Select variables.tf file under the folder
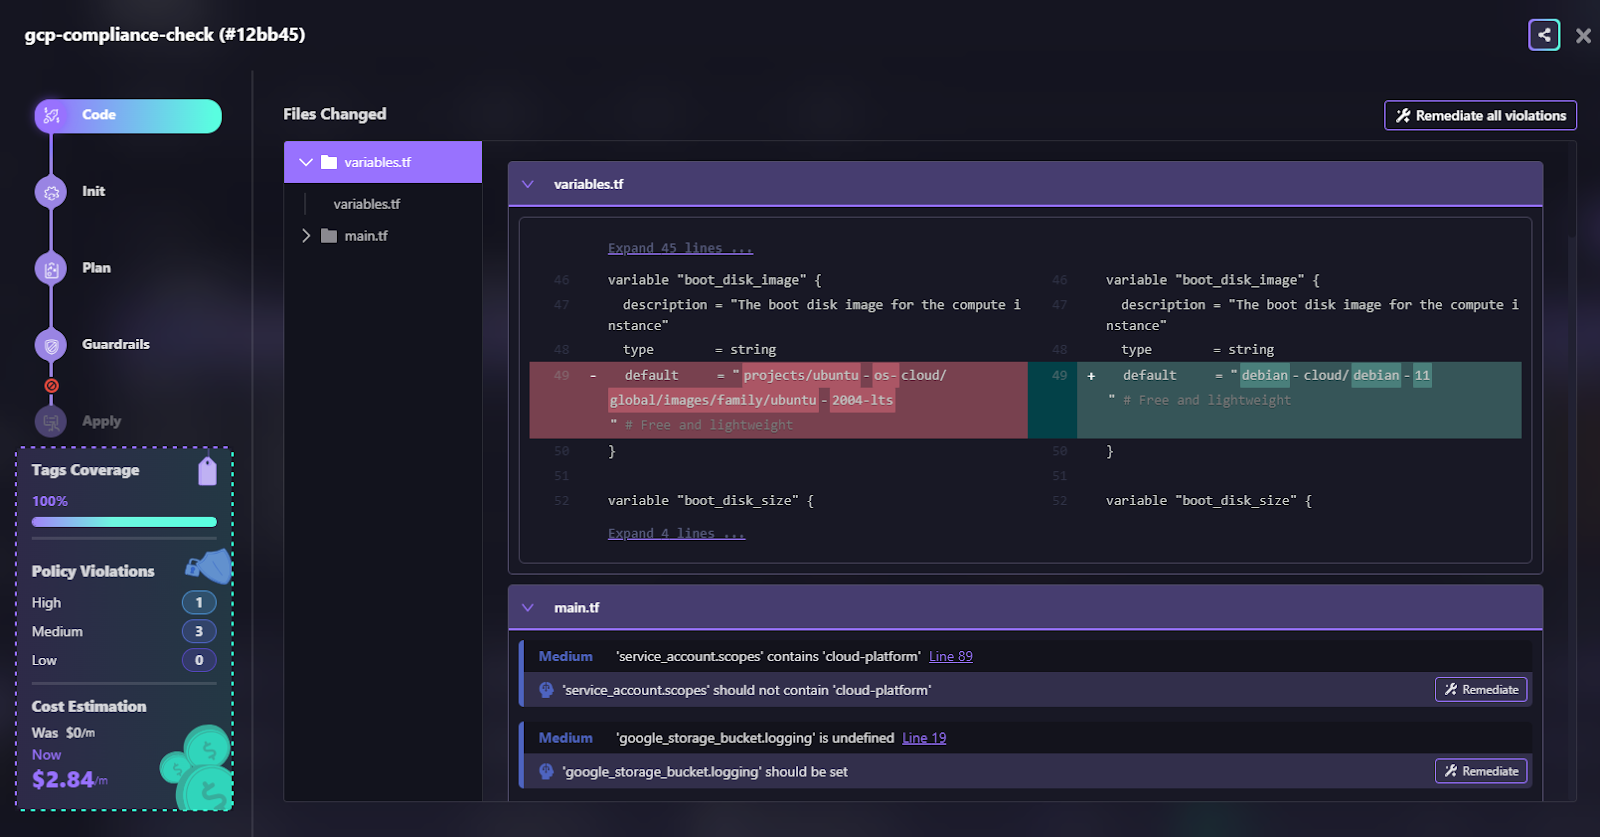Screen dimensions: 1600x837 [x=367, y=204]
